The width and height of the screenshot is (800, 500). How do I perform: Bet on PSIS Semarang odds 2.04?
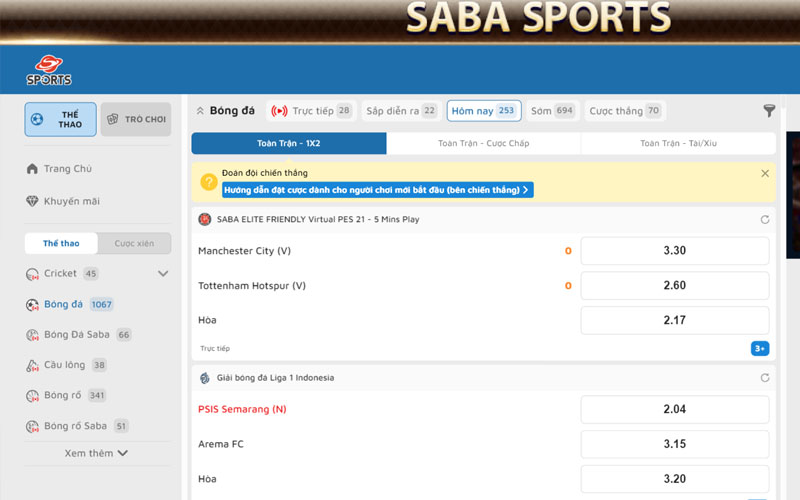coord(674,409)
